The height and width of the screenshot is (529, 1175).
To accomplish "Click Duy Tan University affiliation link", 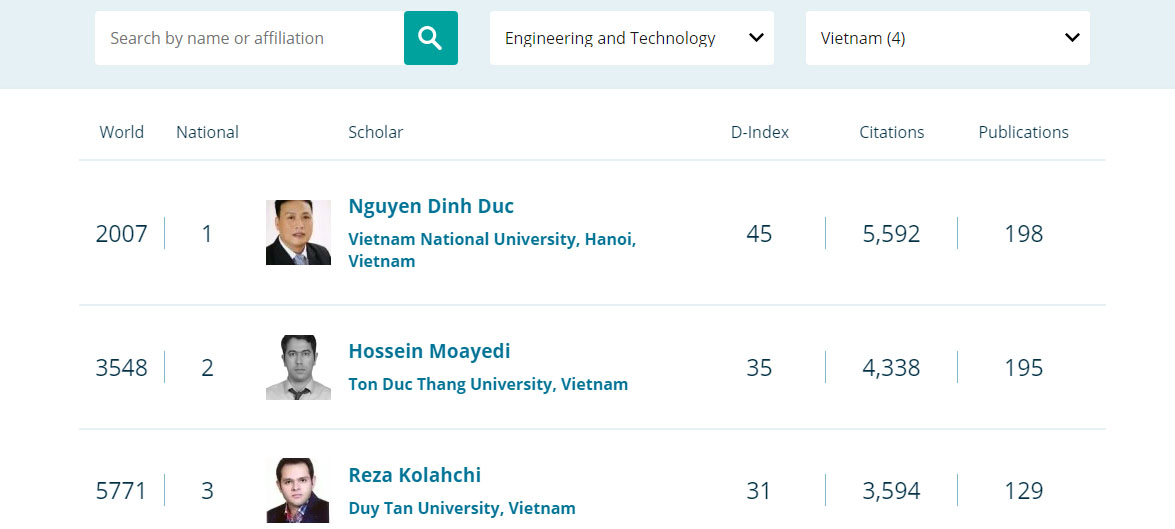I will tap(462, 508).
